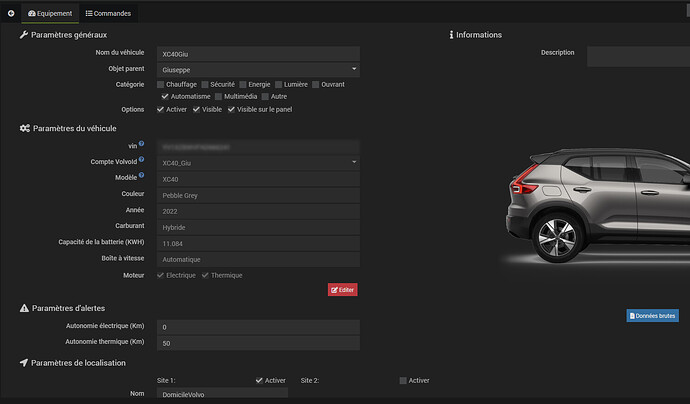Click the back arrow icon
The width and height of the screenshot is (690, 404).
[11, 13]
